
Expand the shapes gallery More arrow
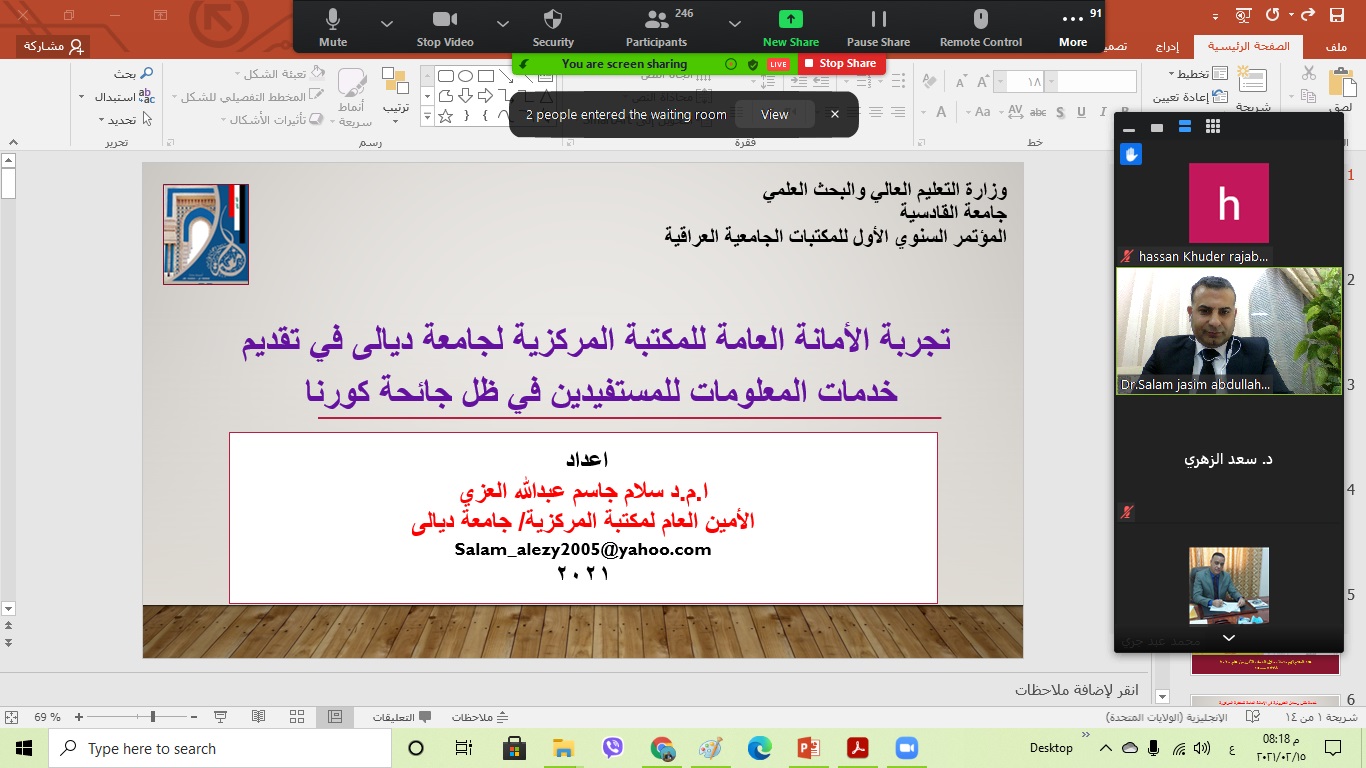point(428,116)
